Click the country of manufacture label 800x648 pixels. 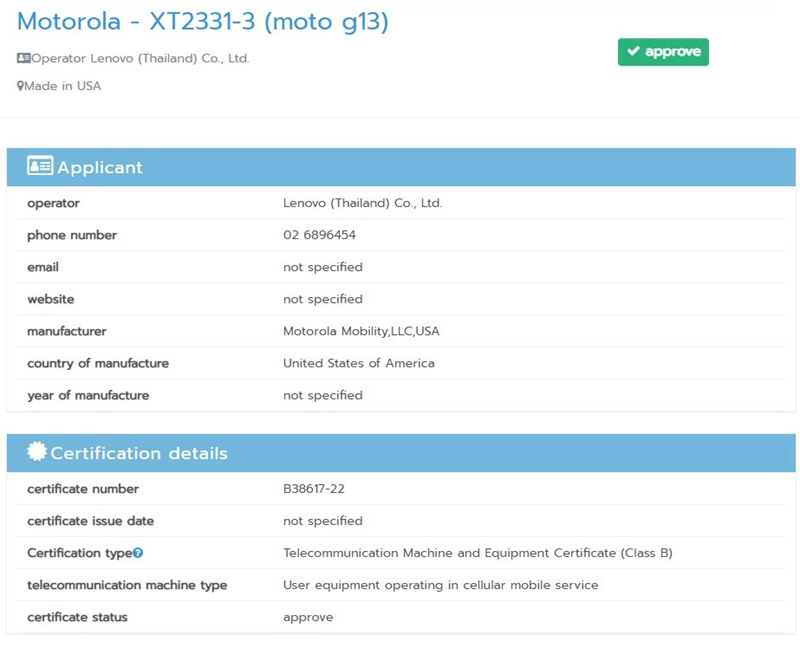98,363
